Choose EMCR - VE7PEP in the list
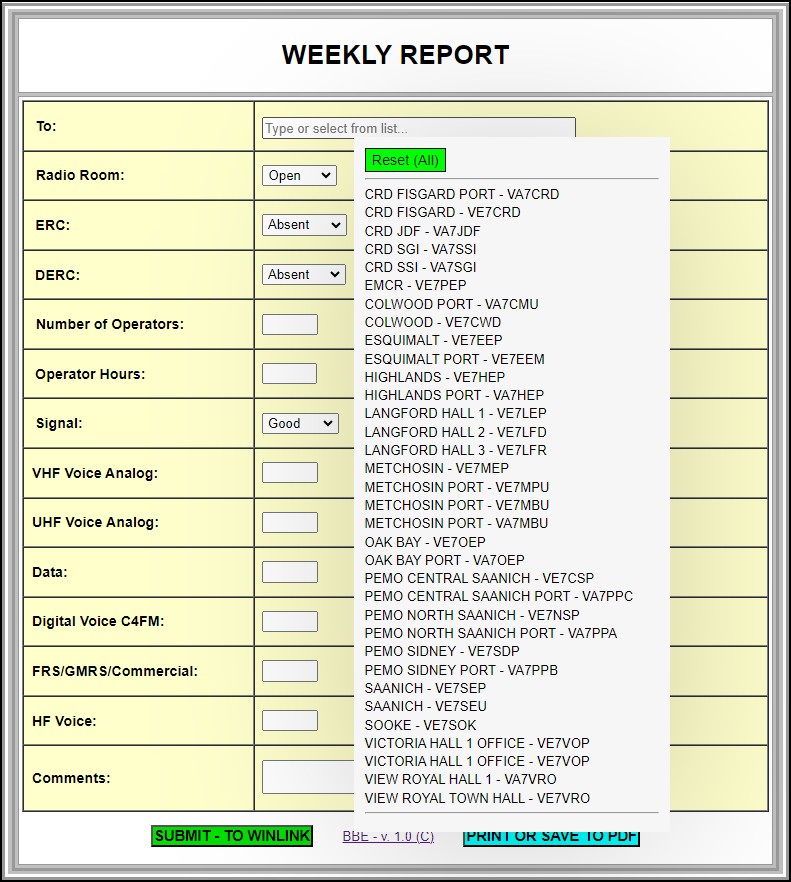 [415, 285]
